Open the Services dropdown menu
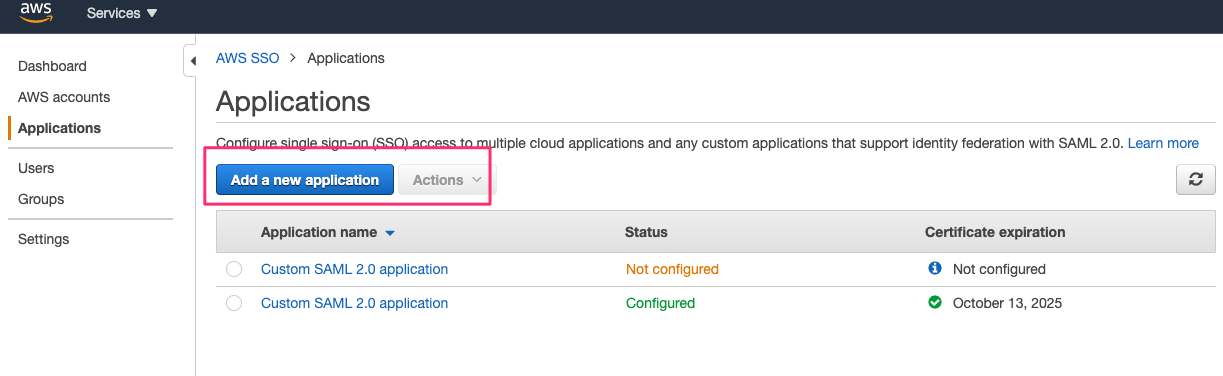The image size is (1223, 376). click(122, 14)
